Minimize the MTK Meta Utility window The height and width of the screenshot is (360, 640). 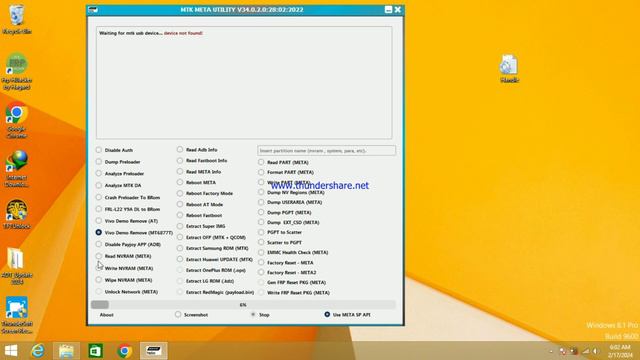[388, 10]
